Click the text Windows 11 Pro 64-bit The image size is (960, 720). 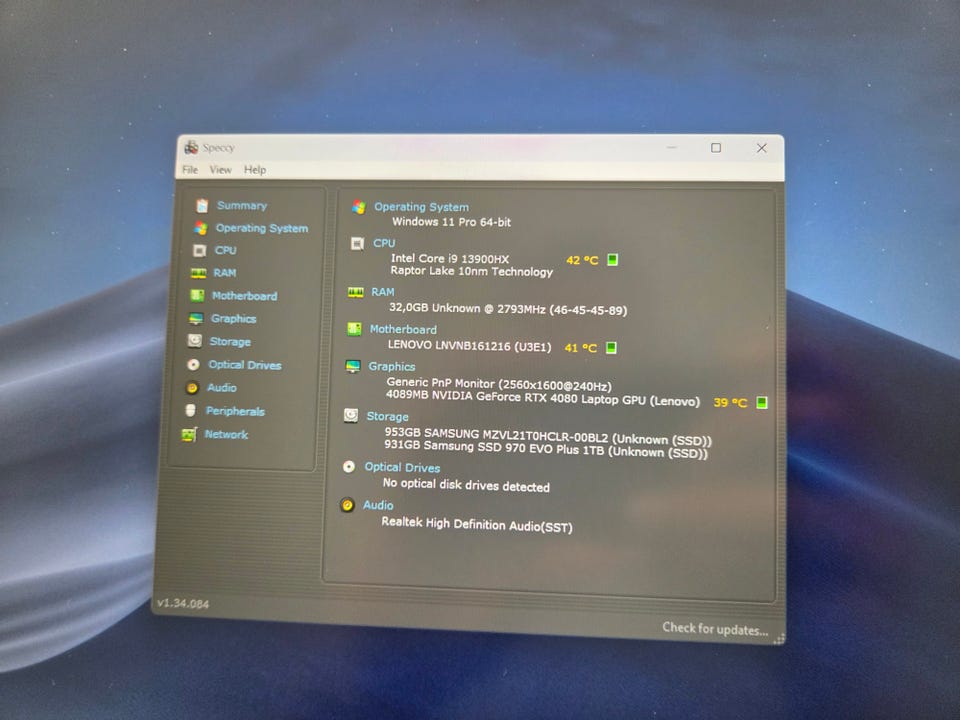[x=451, y=222]
